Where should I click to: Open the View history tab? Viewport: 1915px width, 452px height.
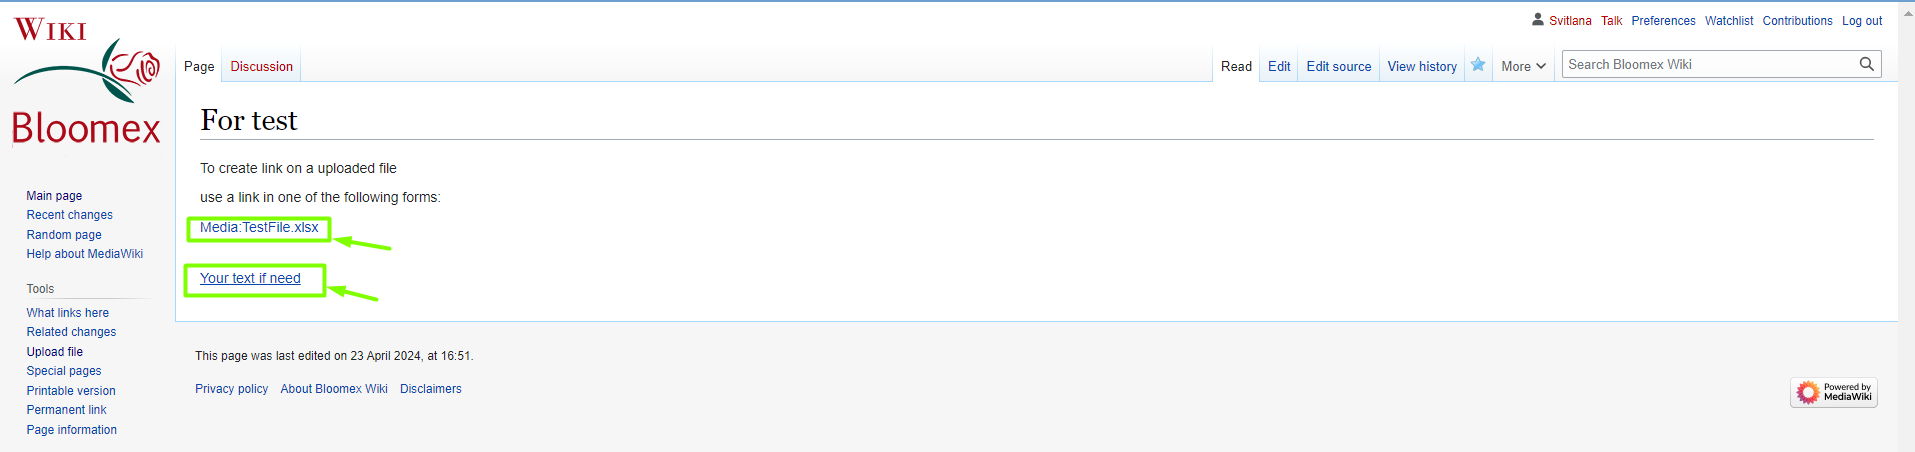point(1422,66)
